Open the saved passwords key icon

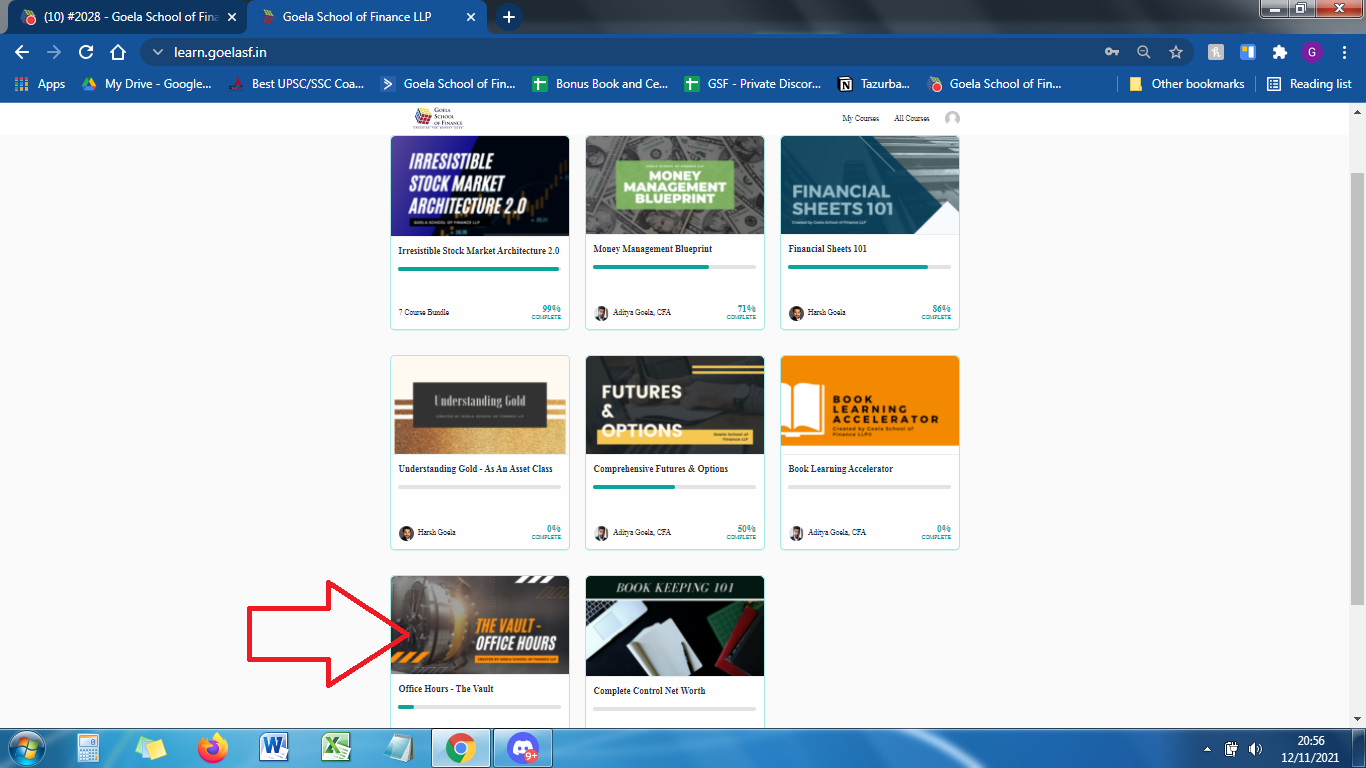[1111, 52]
